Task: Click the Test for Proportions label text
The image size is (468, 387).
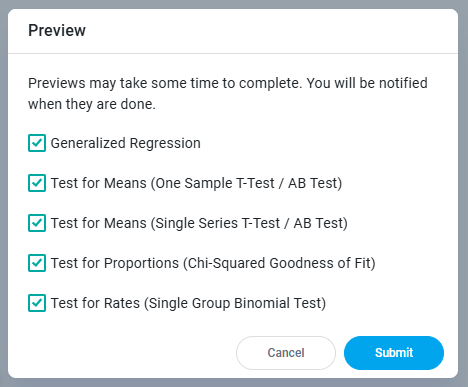Action: pos(213,263)
